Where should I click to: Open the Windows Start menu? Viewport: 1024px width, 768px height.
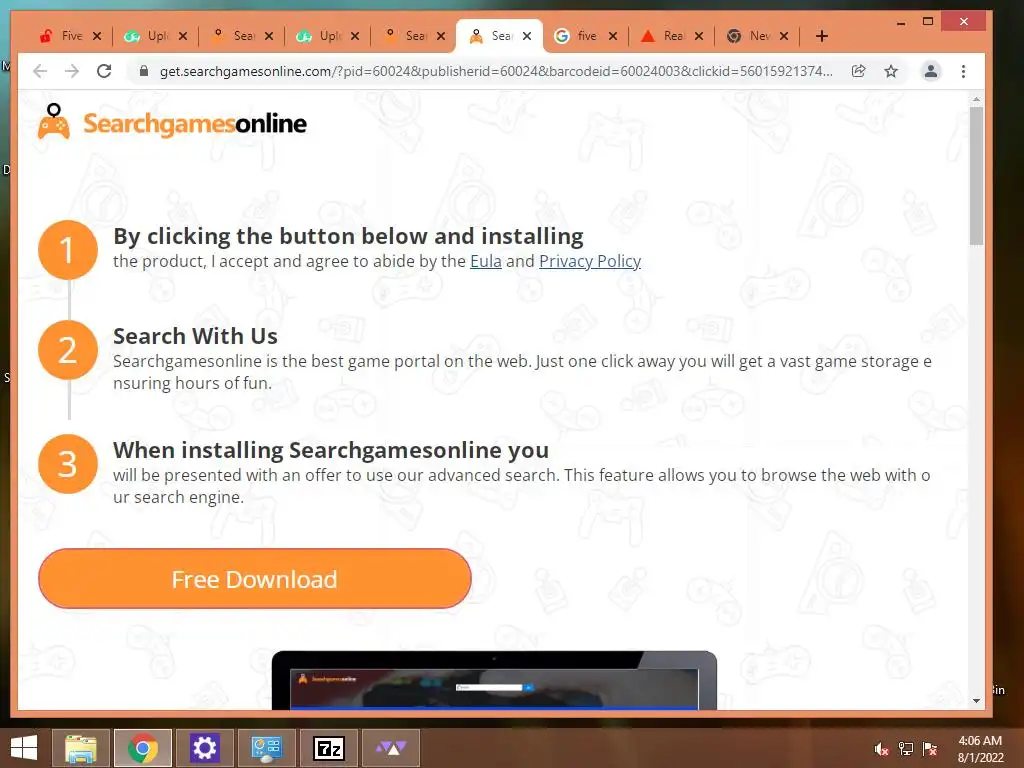(x=24, y=748)
